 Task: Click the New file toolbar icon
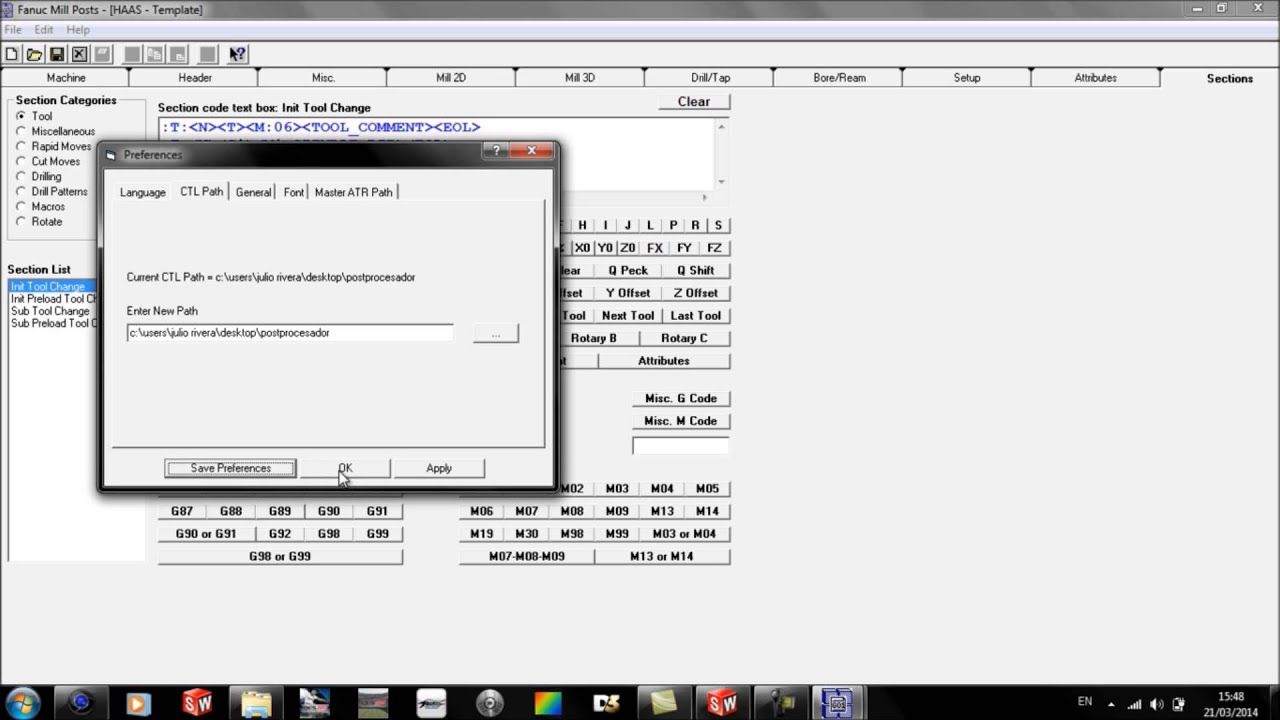tap(11, 54)
